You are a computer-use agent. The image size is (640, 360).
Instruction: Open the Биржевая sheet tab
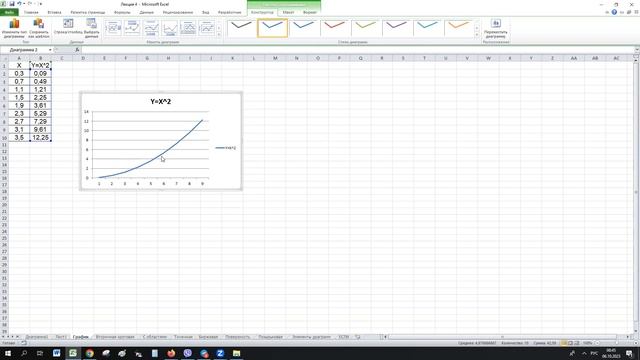pos(208,337)
